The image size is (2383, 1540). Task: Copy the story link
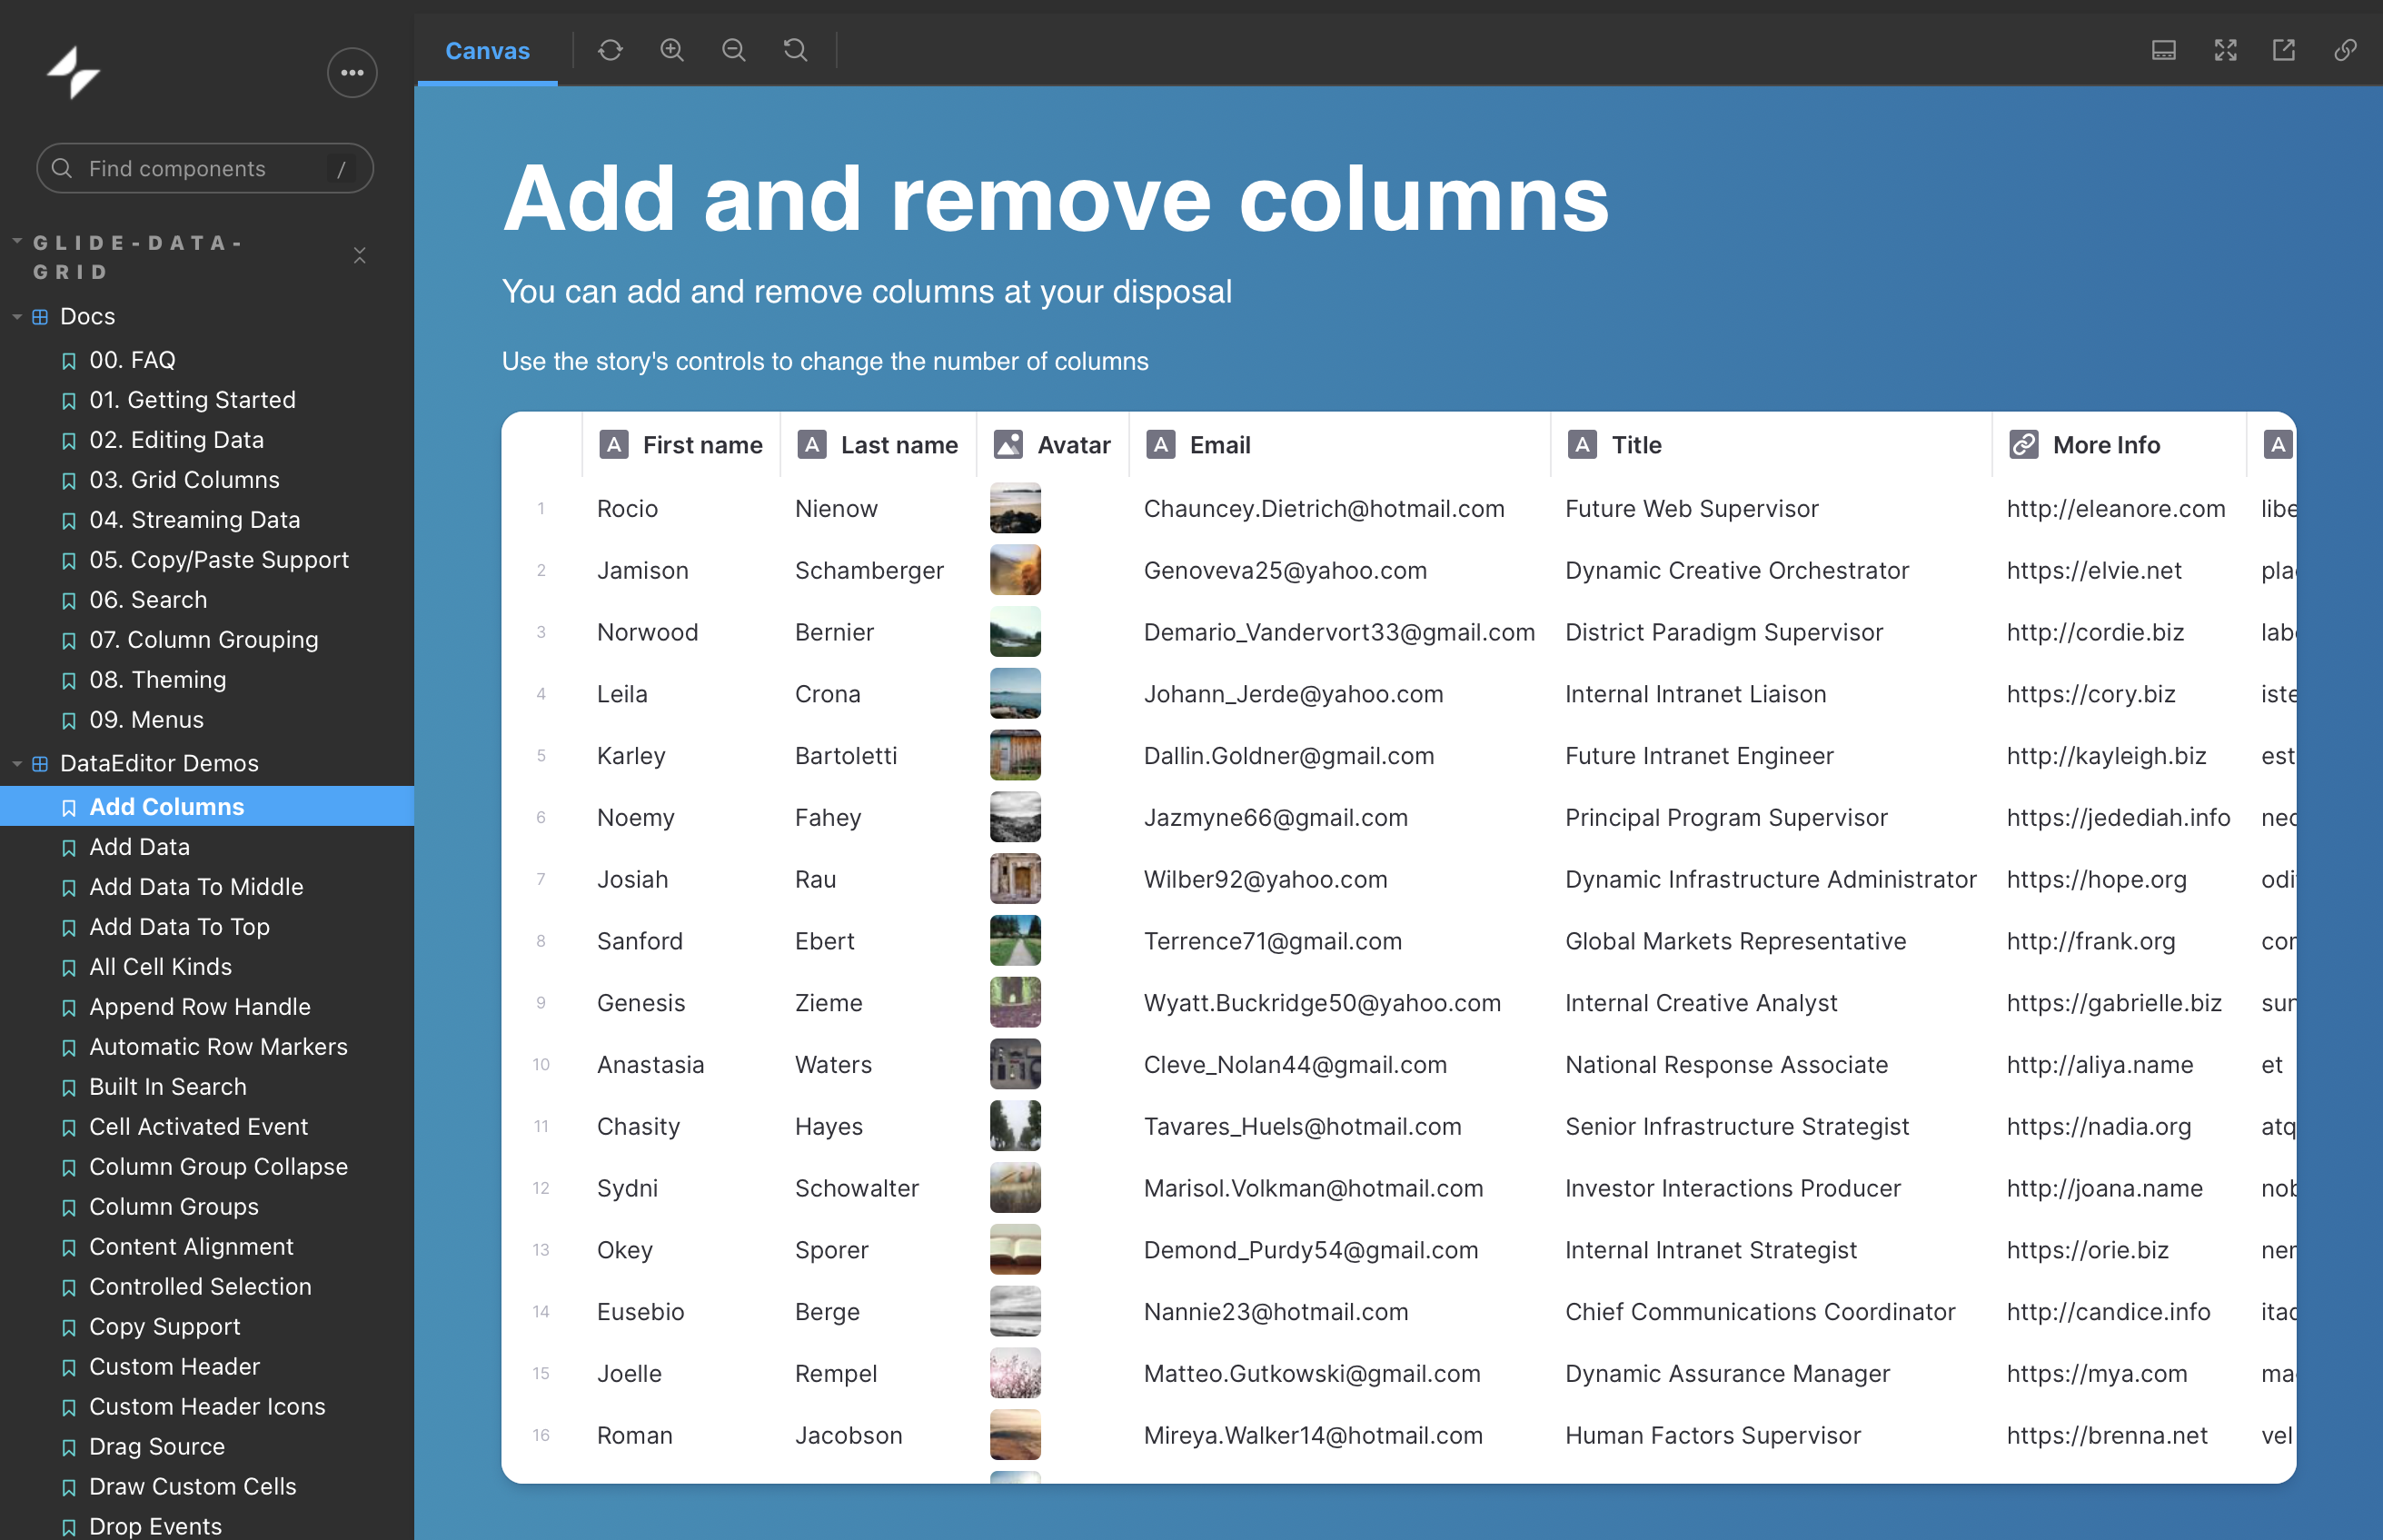[x=2346, y=49]
